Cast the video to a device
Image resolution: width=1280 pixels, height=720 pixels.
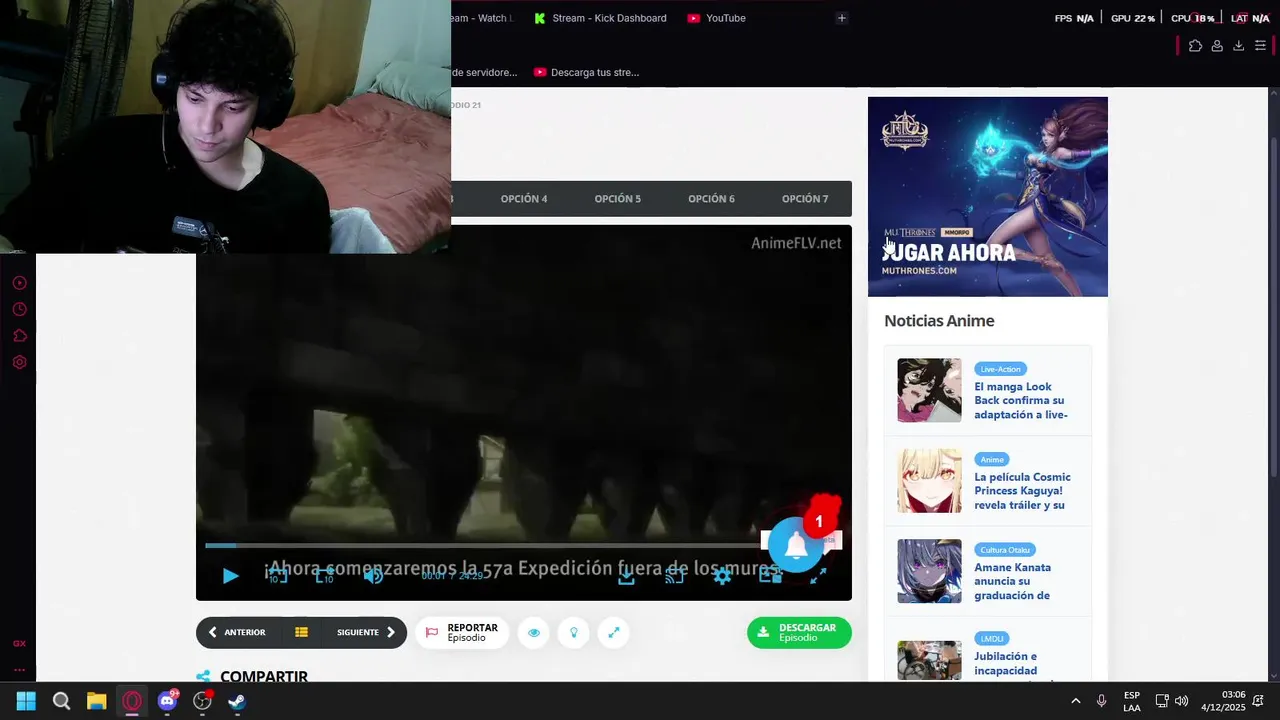pos(675,576)
